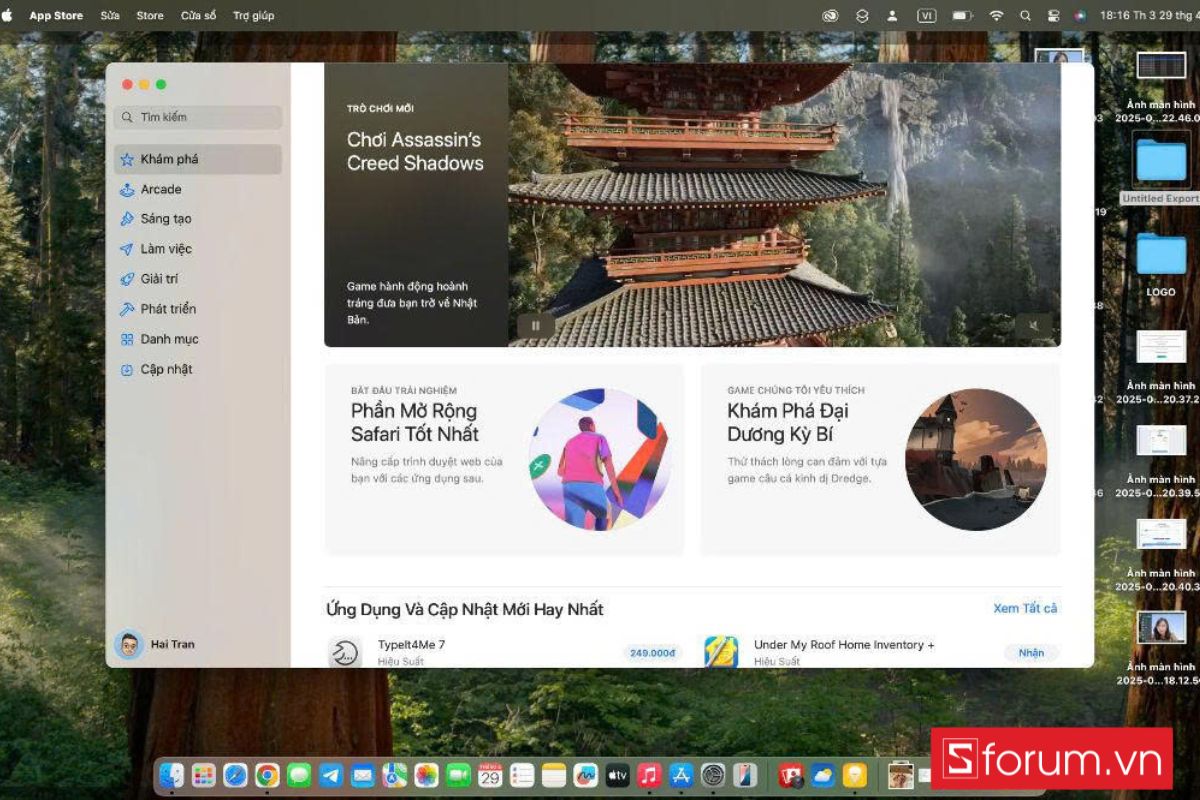Open Danh mục categories list
1200x800 pixels.
pos(198,339)
